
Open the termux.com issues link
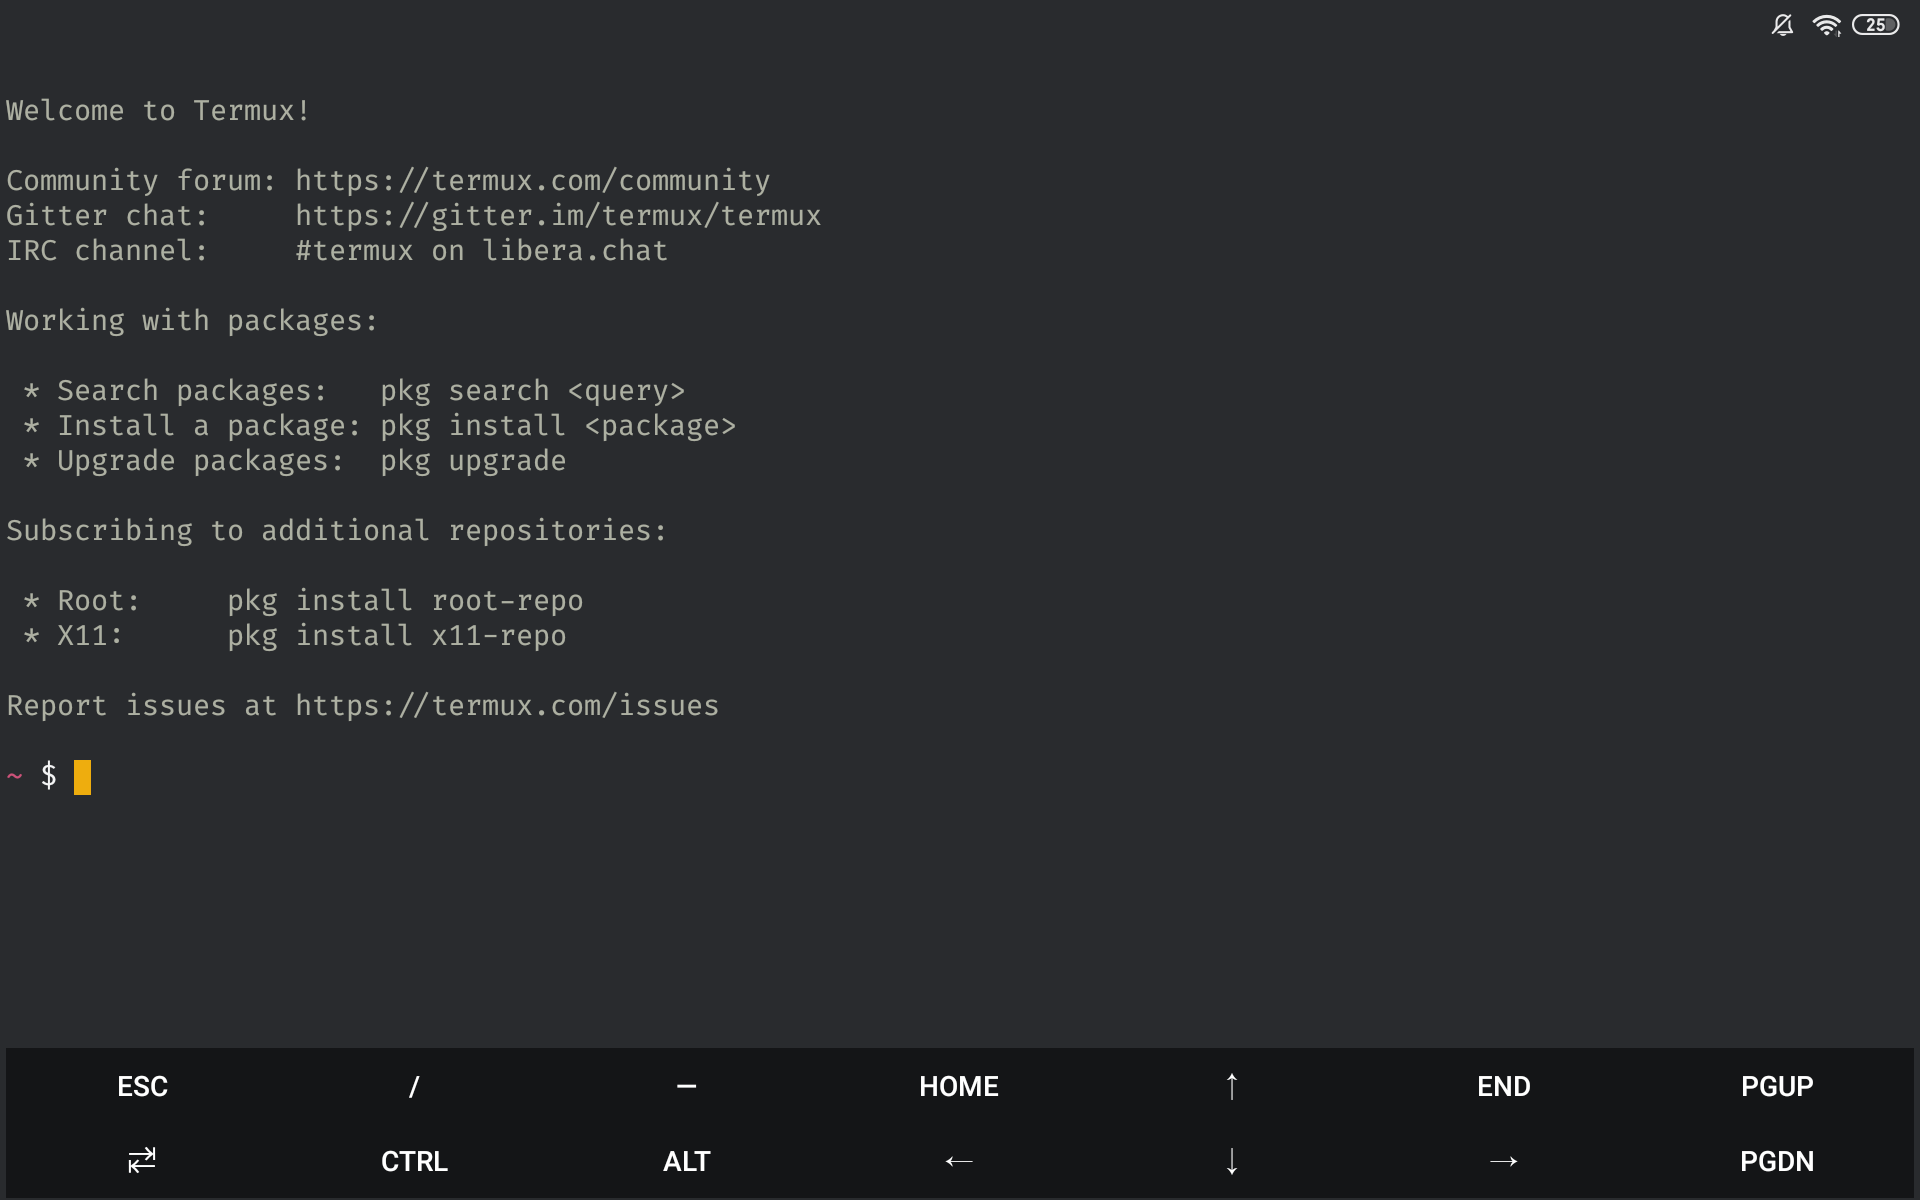505,705
